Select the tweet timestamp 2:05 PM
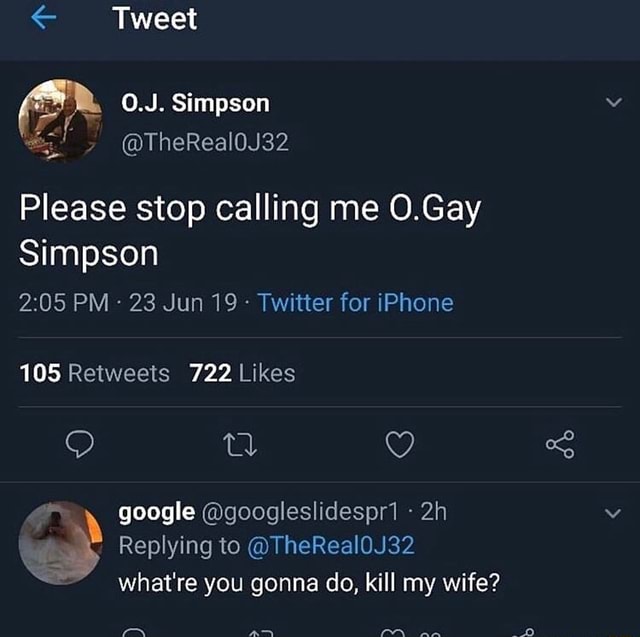 point(64,303)
